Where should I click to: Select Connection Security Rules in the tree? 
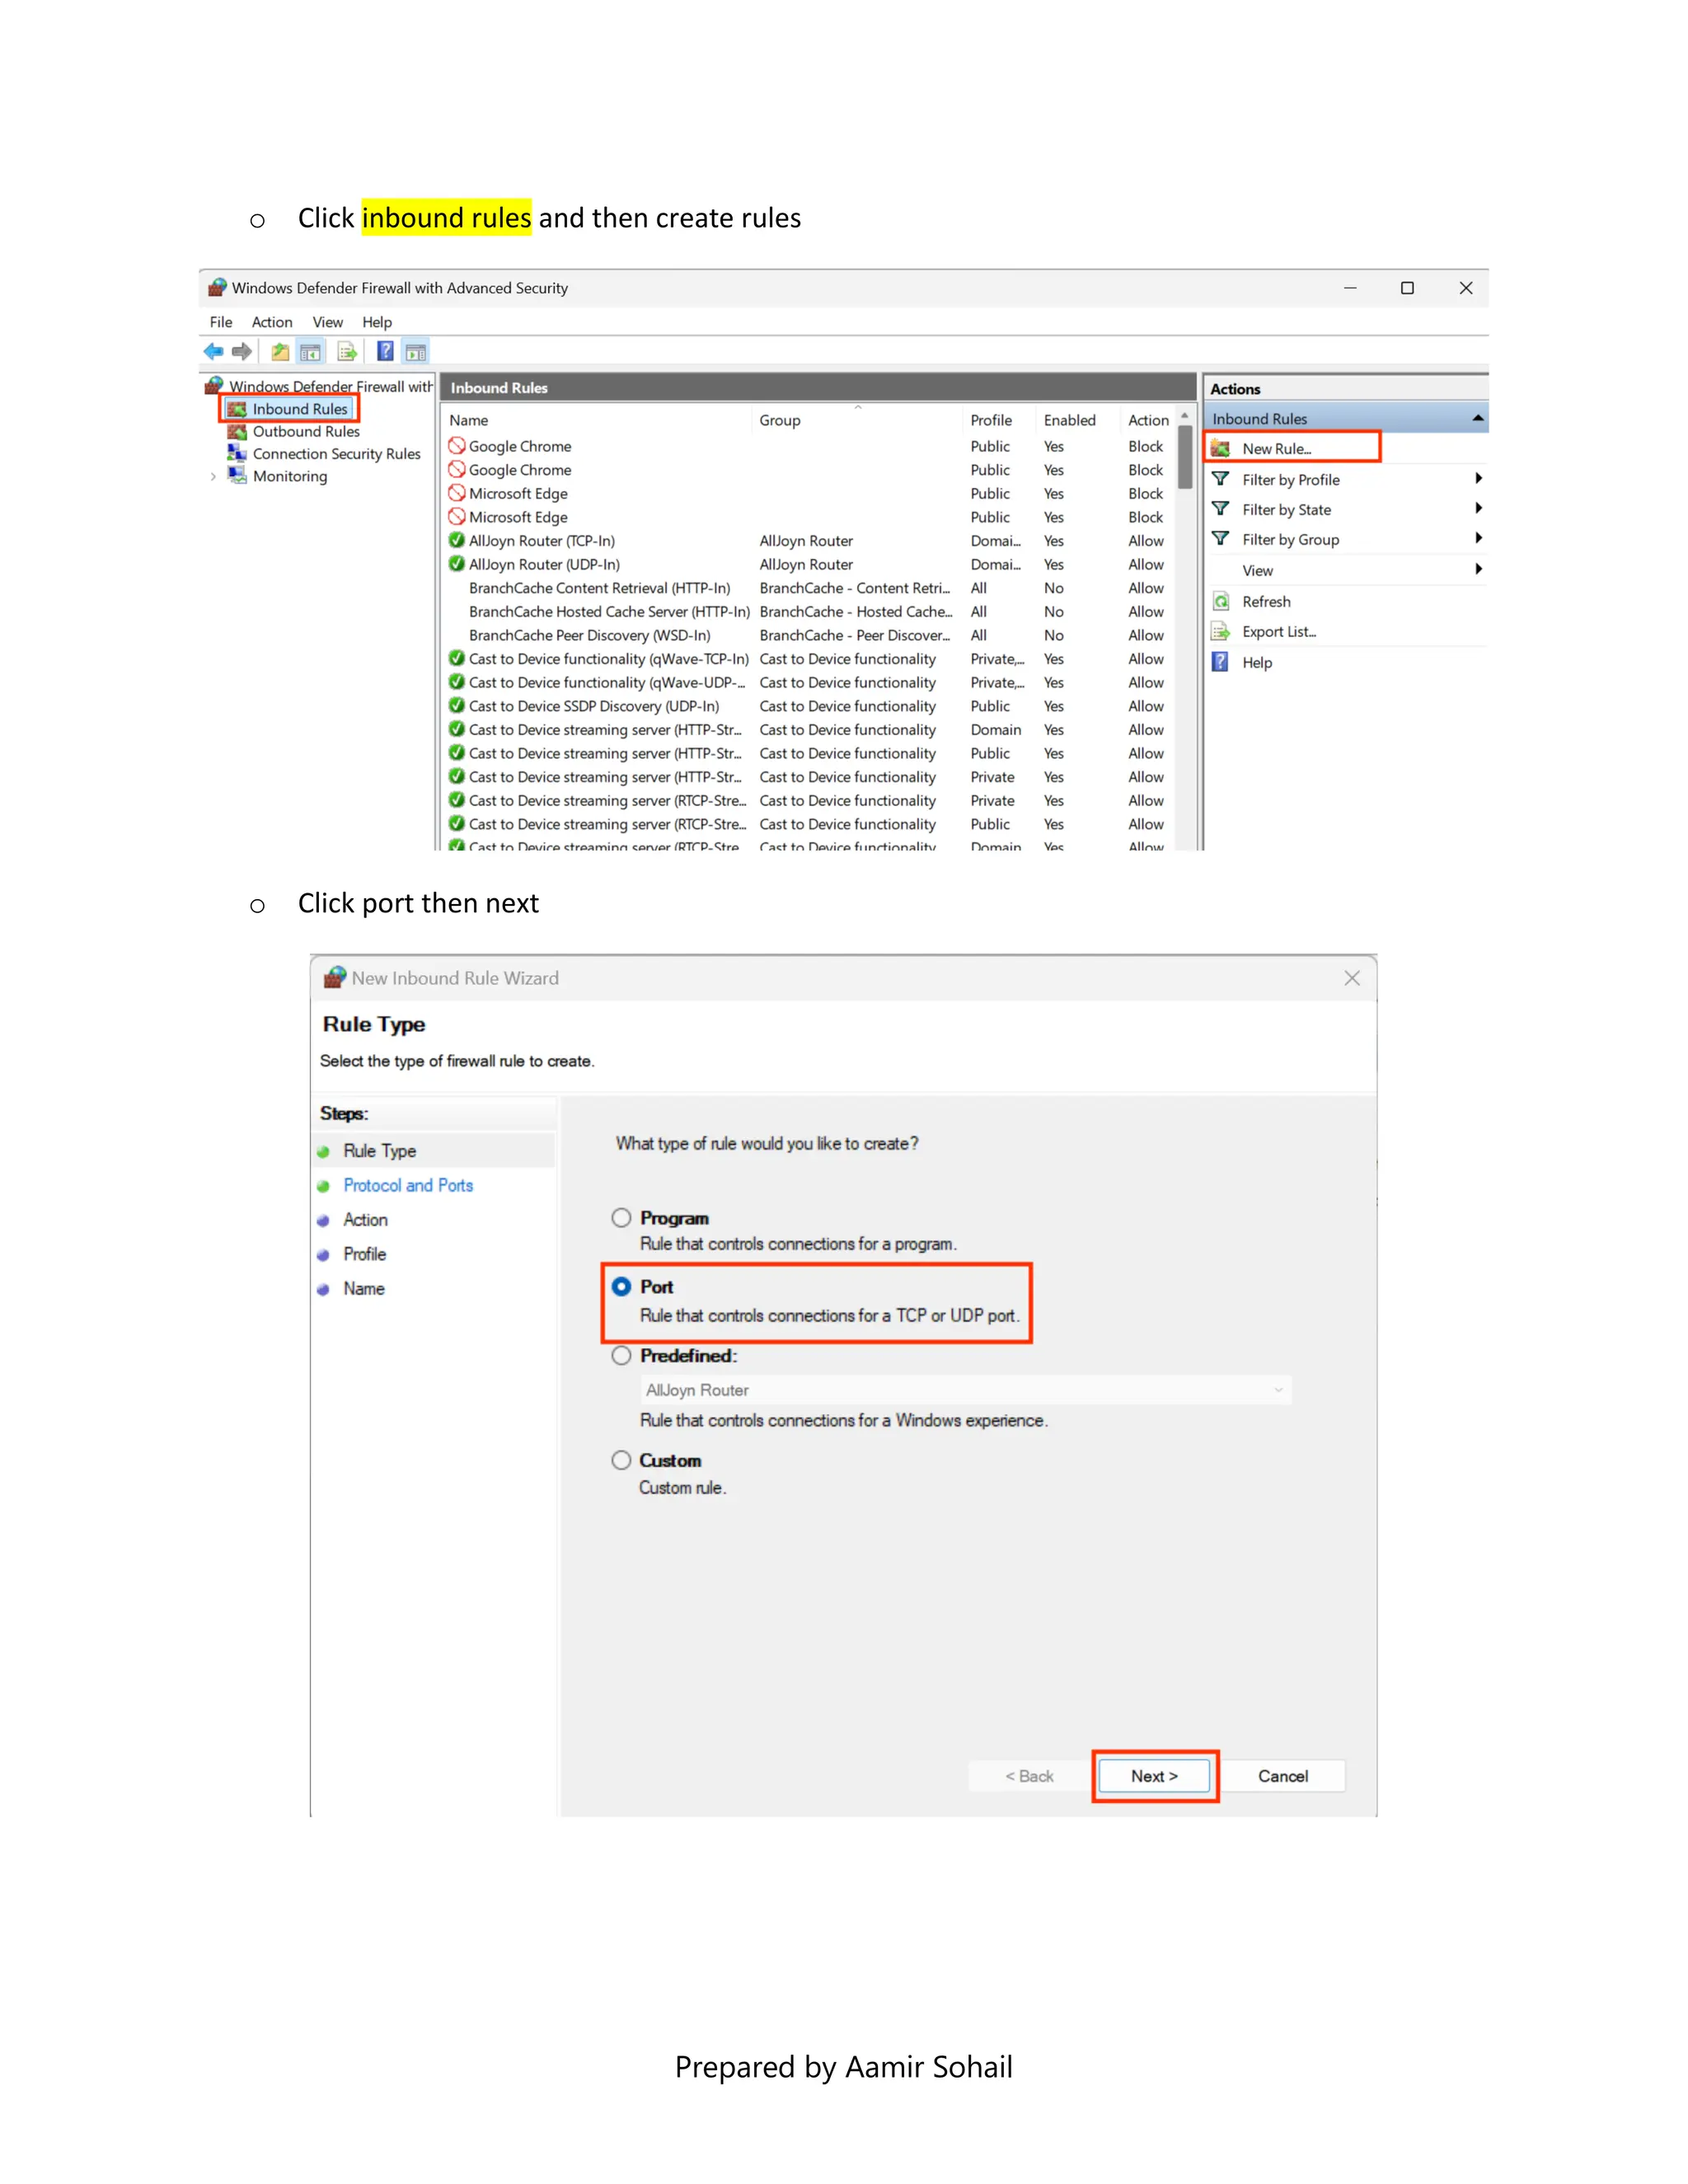(x=336, y=453)
